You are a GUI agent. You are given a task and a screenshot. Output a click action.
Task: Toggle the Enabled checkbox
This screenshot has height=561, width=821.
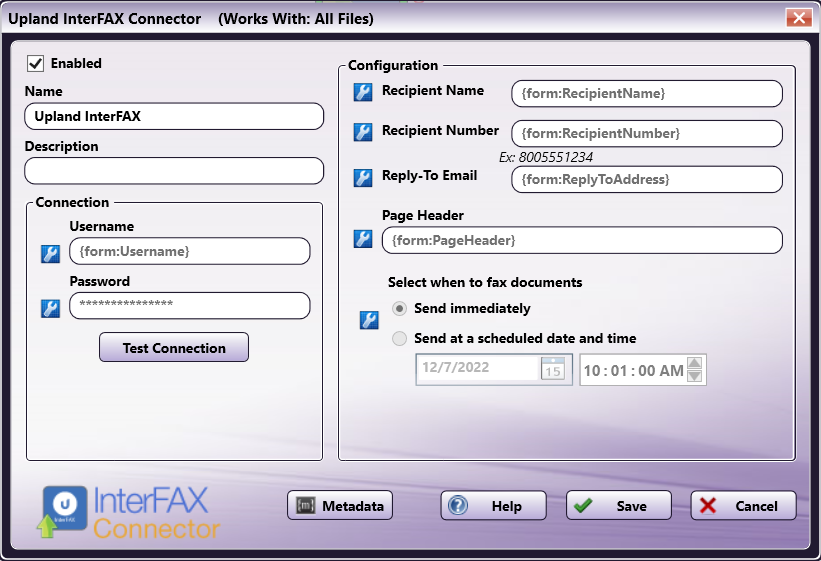click(x=36, y=63)
